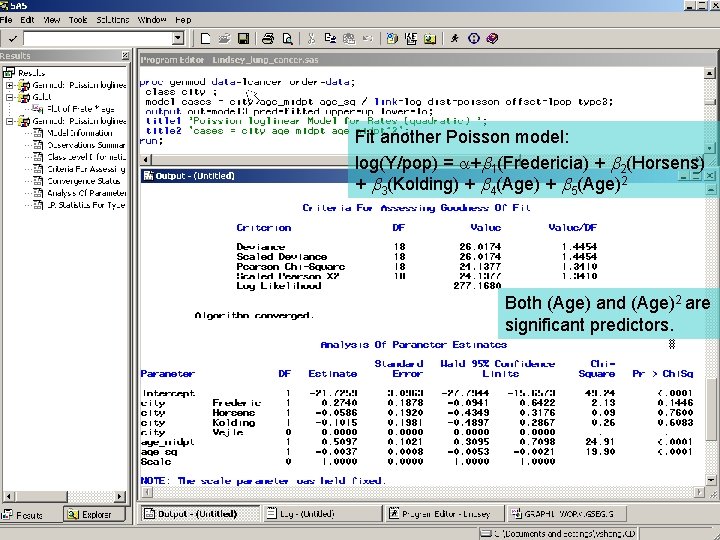Click the Help book toolbar icon
Image resolution: width=720 pixels, height=540 pixels.
click(x=492, y=39)
